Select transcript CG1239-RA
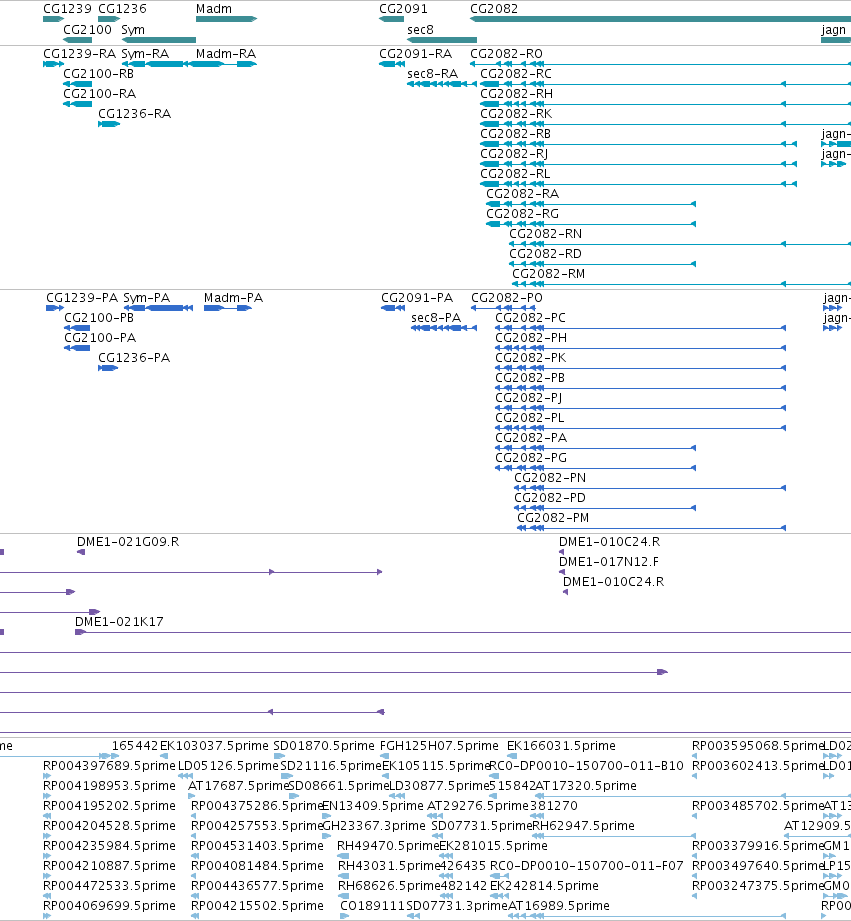The image size is (851, 921). pyautogui.click(x=79, y=54)
